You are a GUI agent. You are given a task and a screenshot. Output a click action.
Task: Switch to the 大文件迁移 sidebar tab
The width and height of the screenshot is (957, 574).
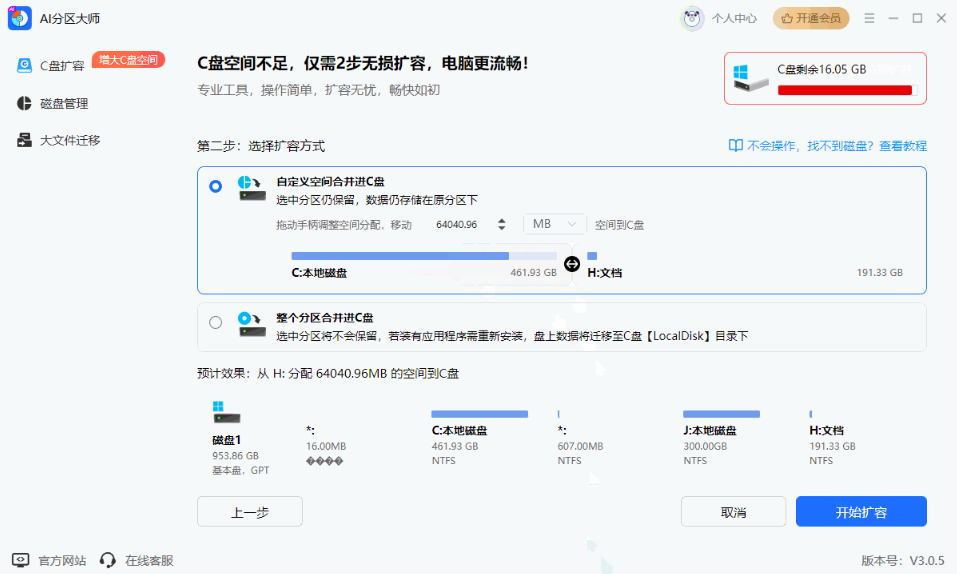click(x=70, y=140)
